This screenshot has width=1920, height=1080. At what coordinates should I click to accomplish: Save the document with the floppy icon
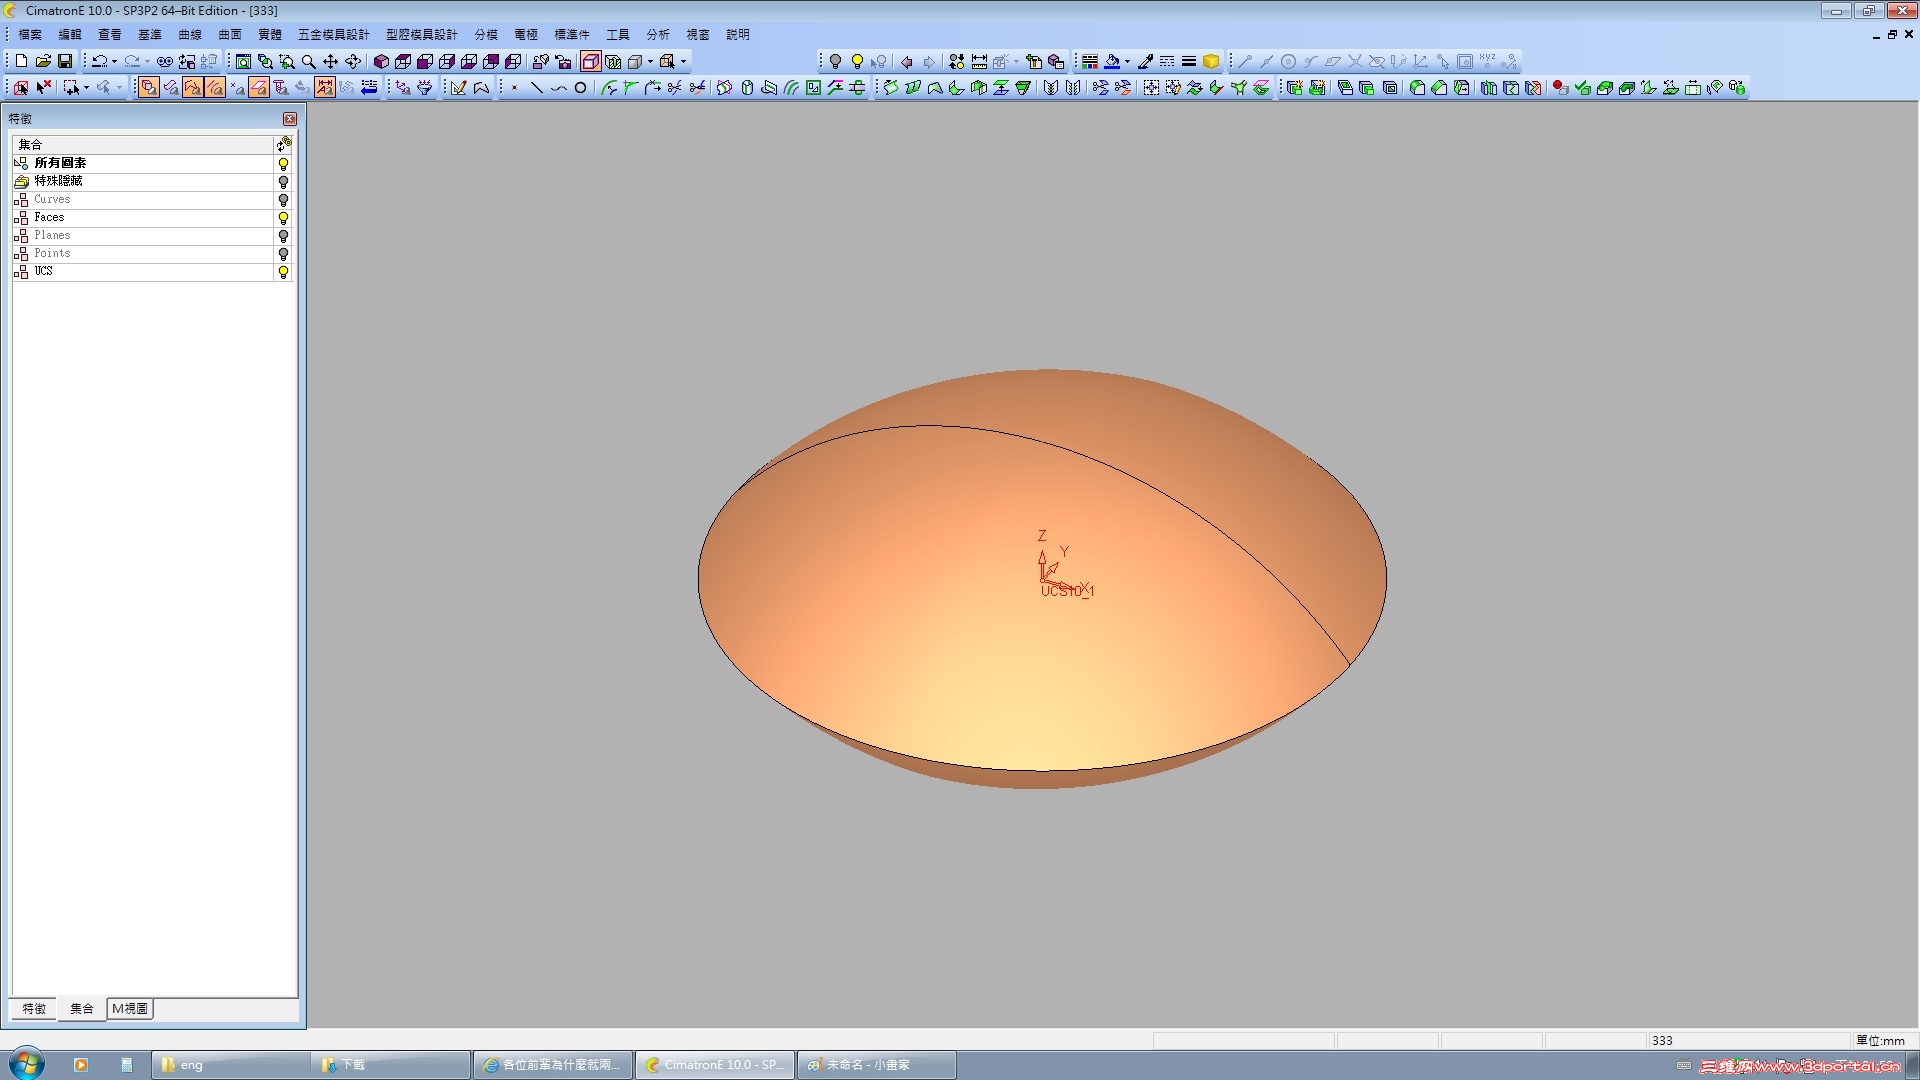coord(65,61)
